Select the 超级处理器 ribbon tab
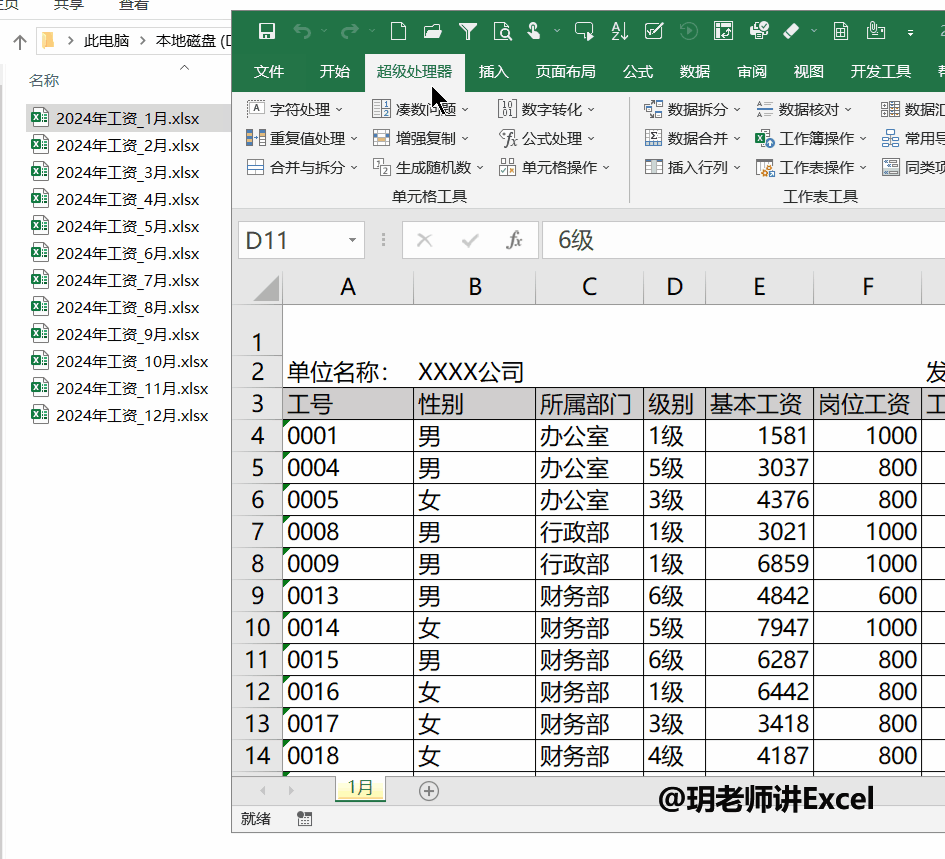Image resolution: width=945 pixels, height=859 pixels. (x=414, y=72)
